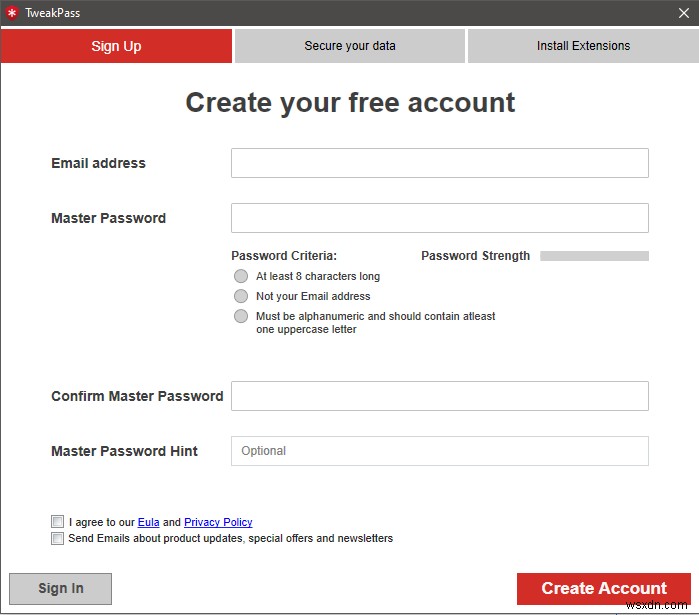This screenshot has width=699, height=615.
Task: Open the Eula link
Action: tap(148, 522)
